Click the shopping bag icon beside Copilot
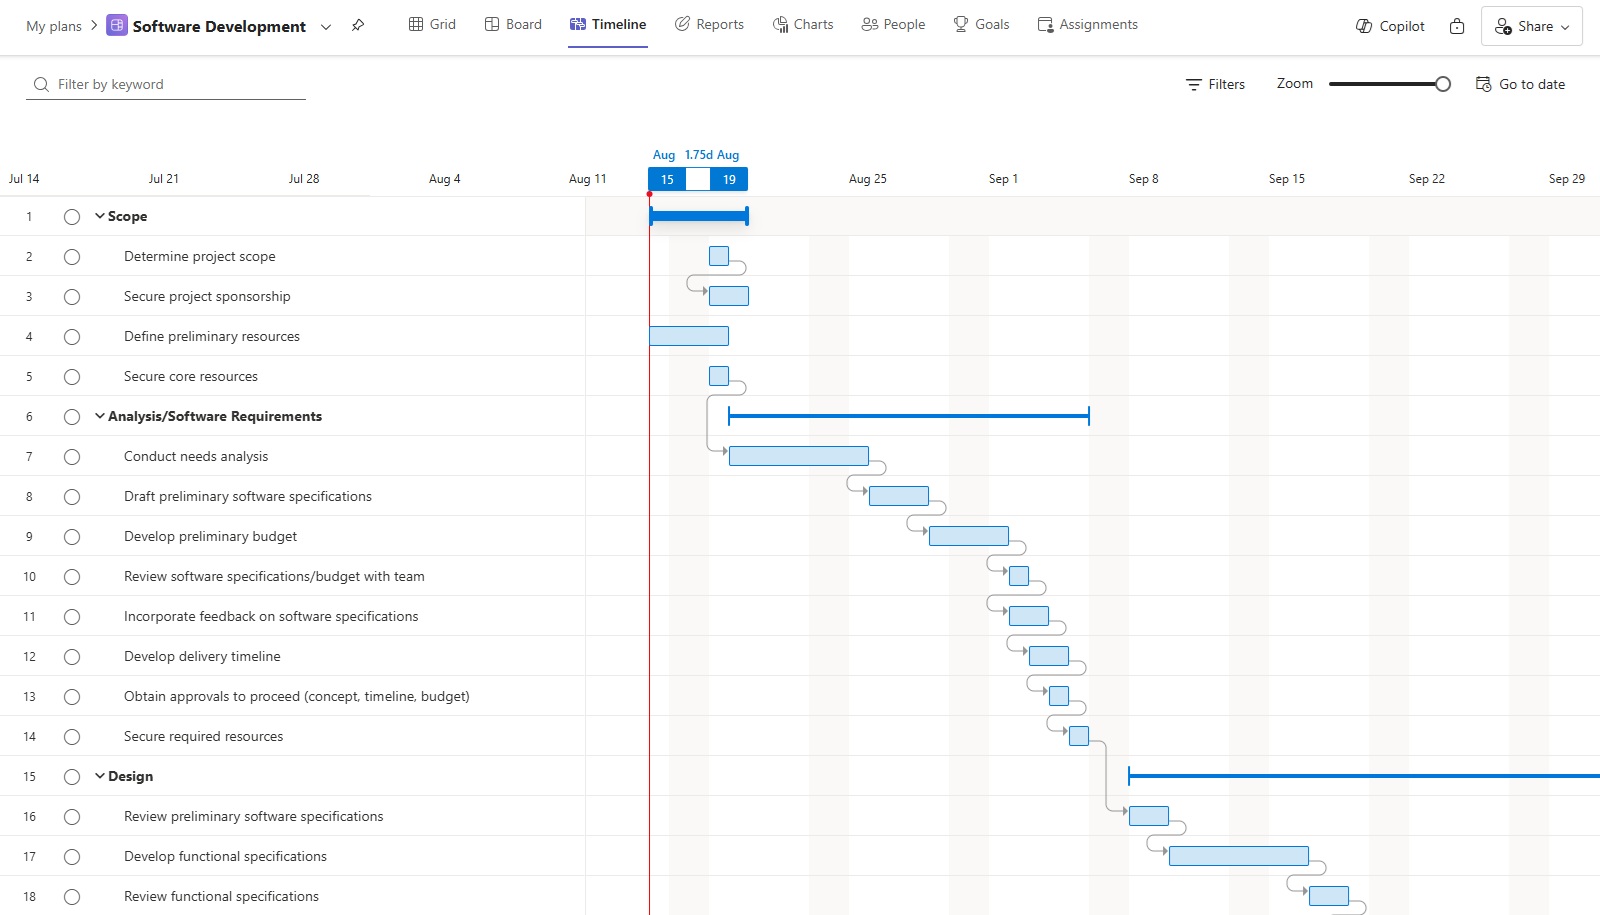The image size is (1600, 915). click(x=1457, y=26)
